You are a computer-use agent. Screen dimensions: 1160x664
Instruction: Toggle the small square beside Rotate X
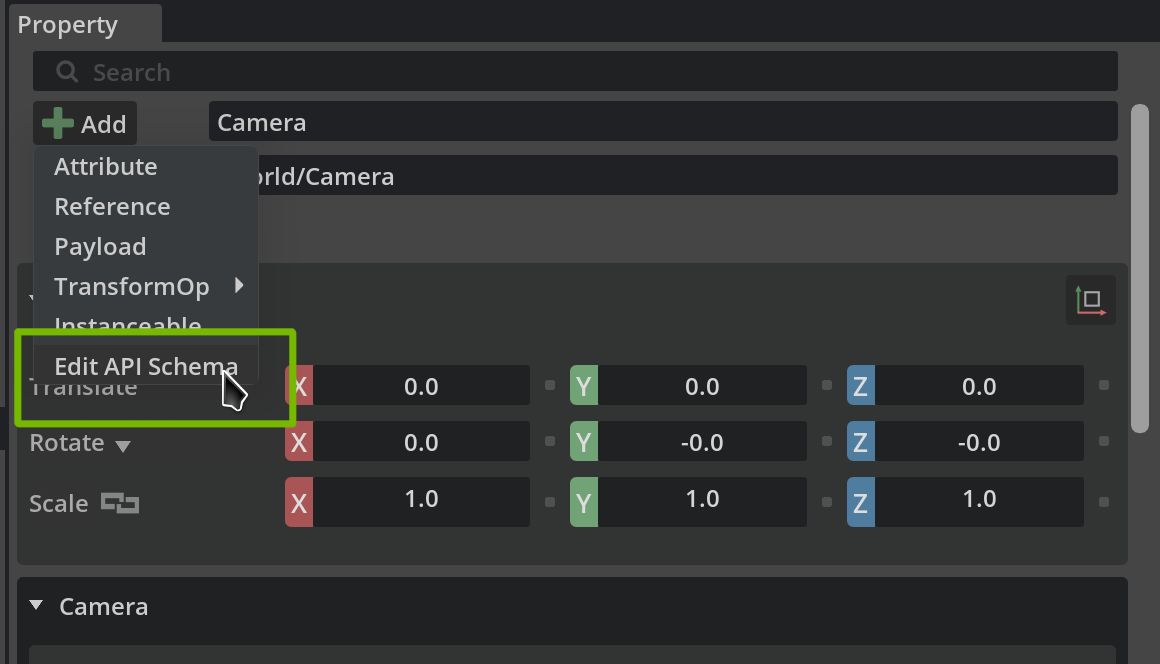pos(549,442)
